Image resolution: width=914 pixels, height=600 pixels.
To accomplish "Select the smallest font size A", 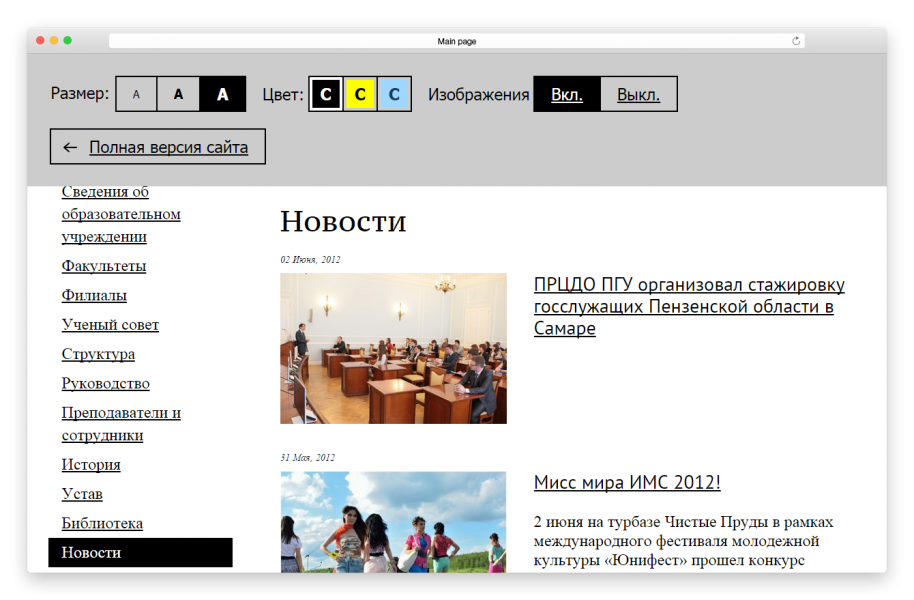I will [x=137, y=94].
